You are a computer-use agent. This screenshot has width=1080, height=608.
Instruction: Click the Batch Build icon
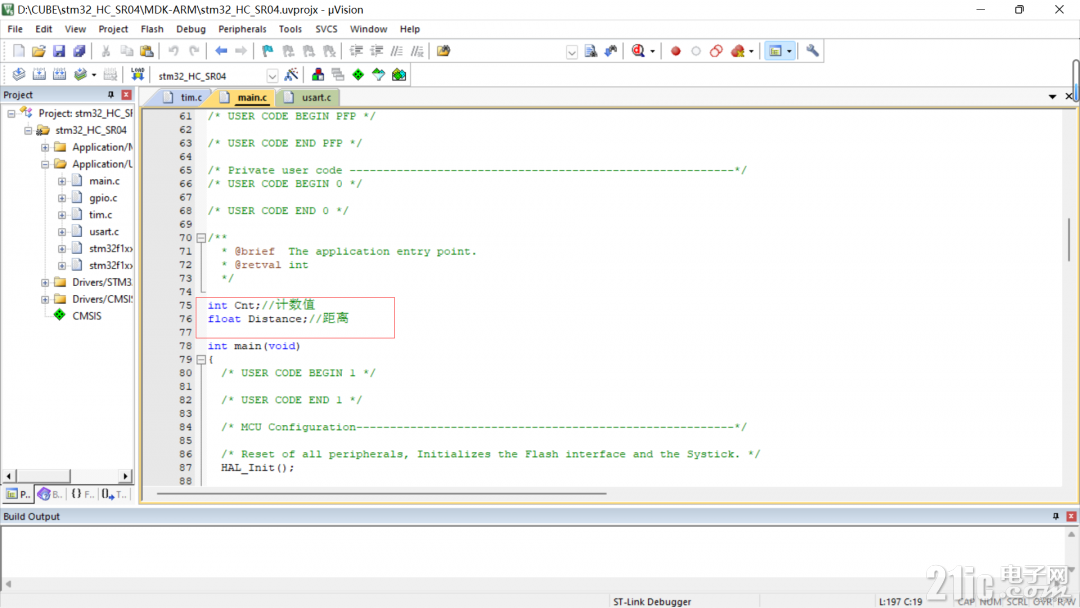pos(80,74)
